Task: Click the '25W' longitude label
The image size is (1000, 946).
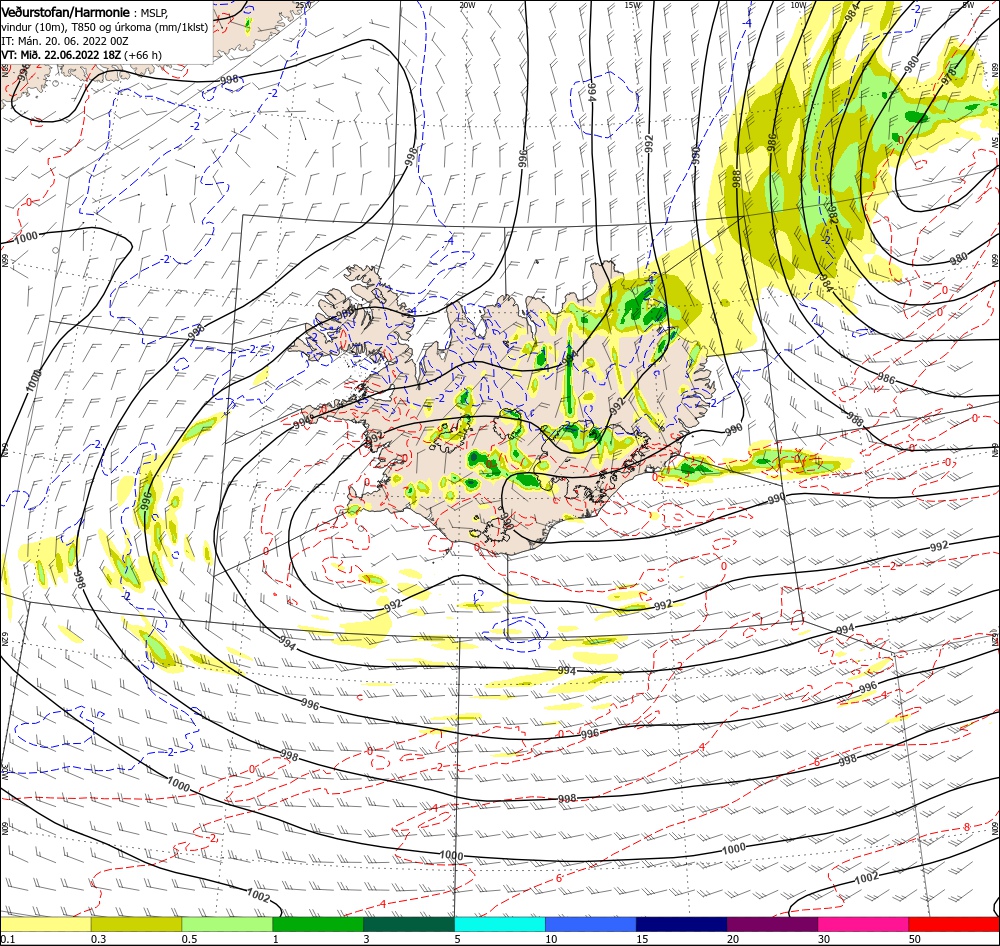Action: coord(303,5)
